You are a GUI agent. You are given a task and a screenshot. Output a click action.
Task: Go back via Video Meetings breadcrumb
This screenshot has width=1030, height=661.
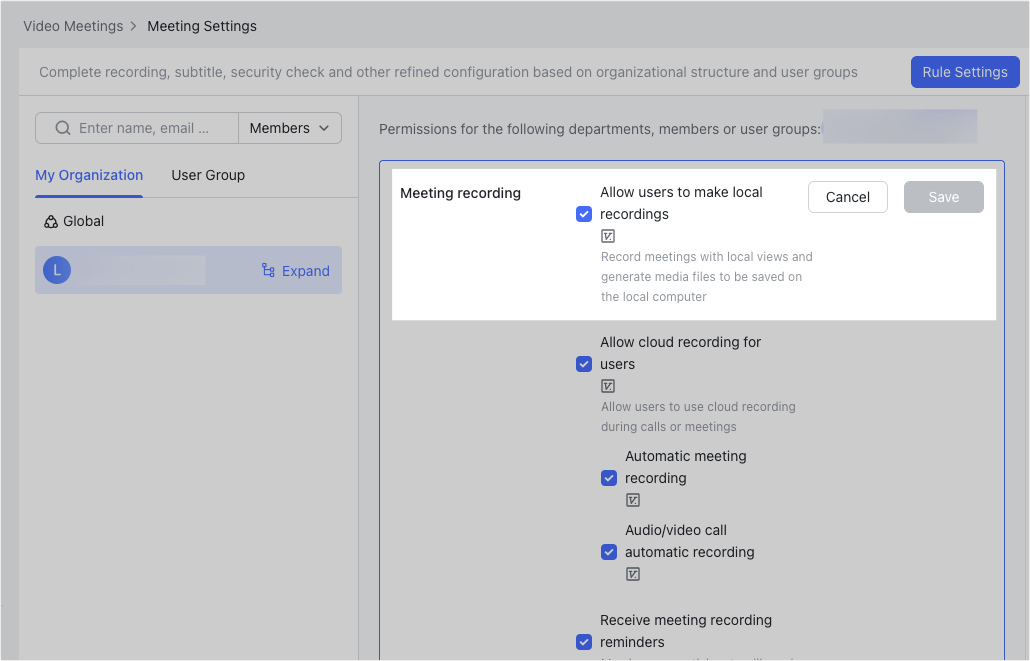coord(73,25)
